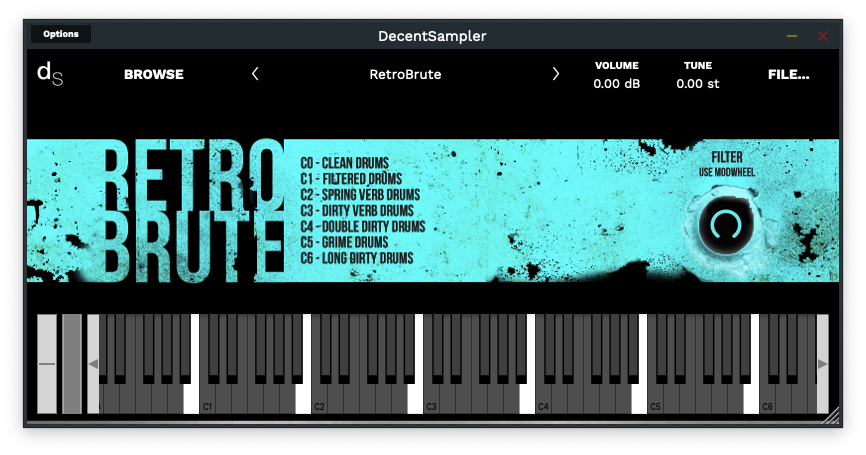Viewport: 866px width, 455px height.
Task: Click the RetroBrute preset name
Action: click(x=405, y=75)
